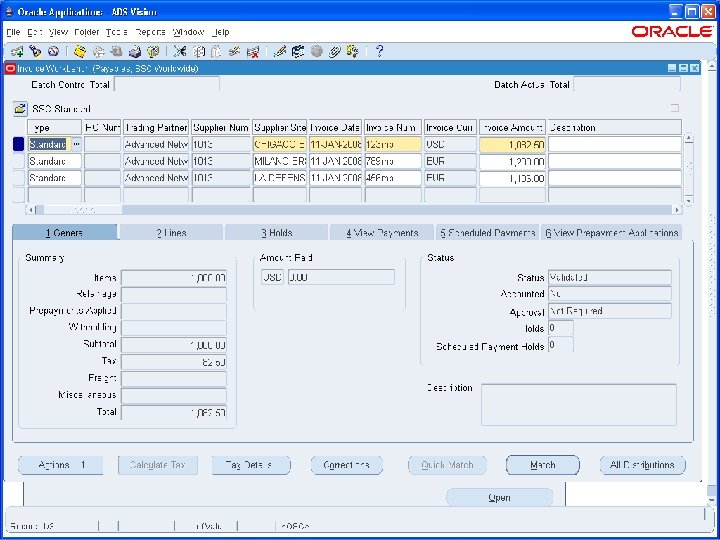Screen dimensions: 720x540
Task: Click the Open button
Action: 499,498
